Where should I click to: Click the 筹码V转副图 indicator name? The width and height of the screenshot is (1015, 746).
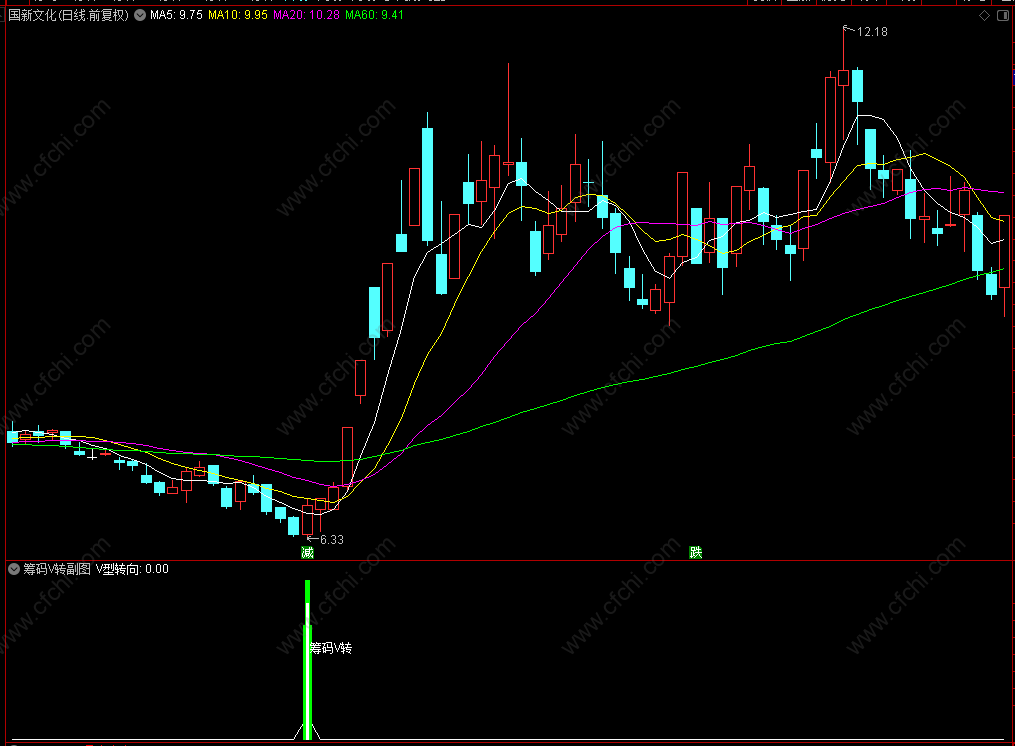click(x=57, y=569)
